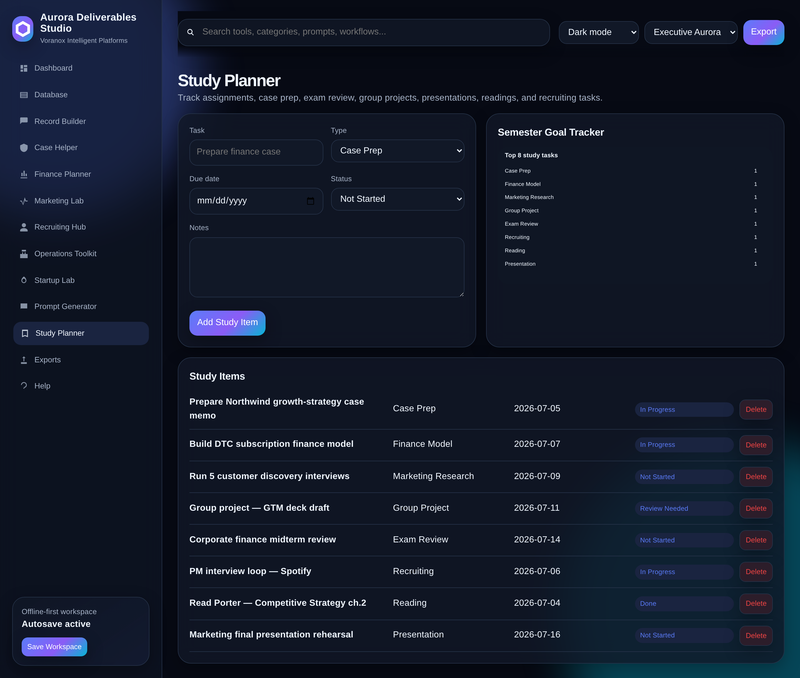Click the Study Planner page heading
This screenshot has width=800, height=678.
point(229,81)
